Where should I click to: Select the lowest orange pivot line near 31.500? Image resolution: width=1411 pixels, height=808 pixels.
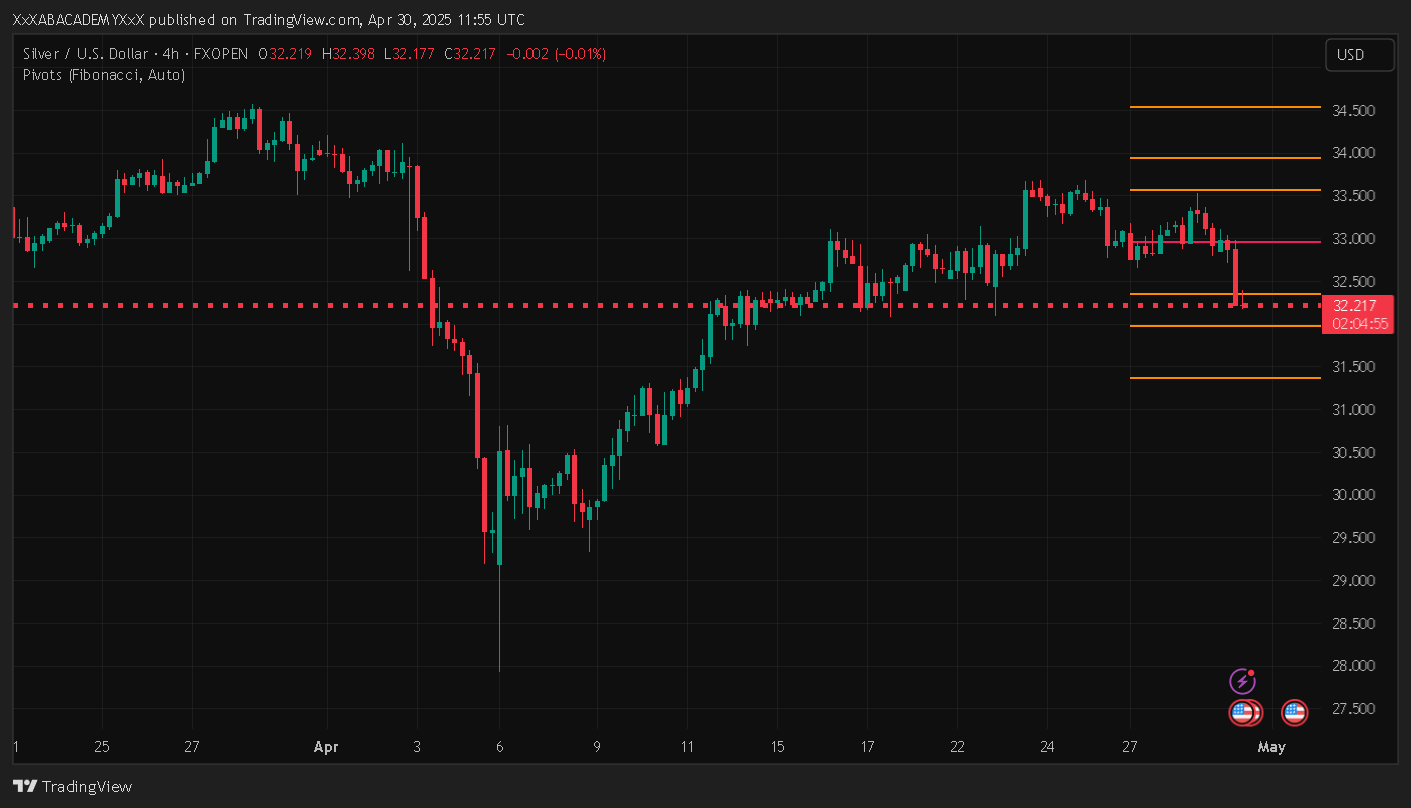pyautogui.click(x=1225, y=378)
